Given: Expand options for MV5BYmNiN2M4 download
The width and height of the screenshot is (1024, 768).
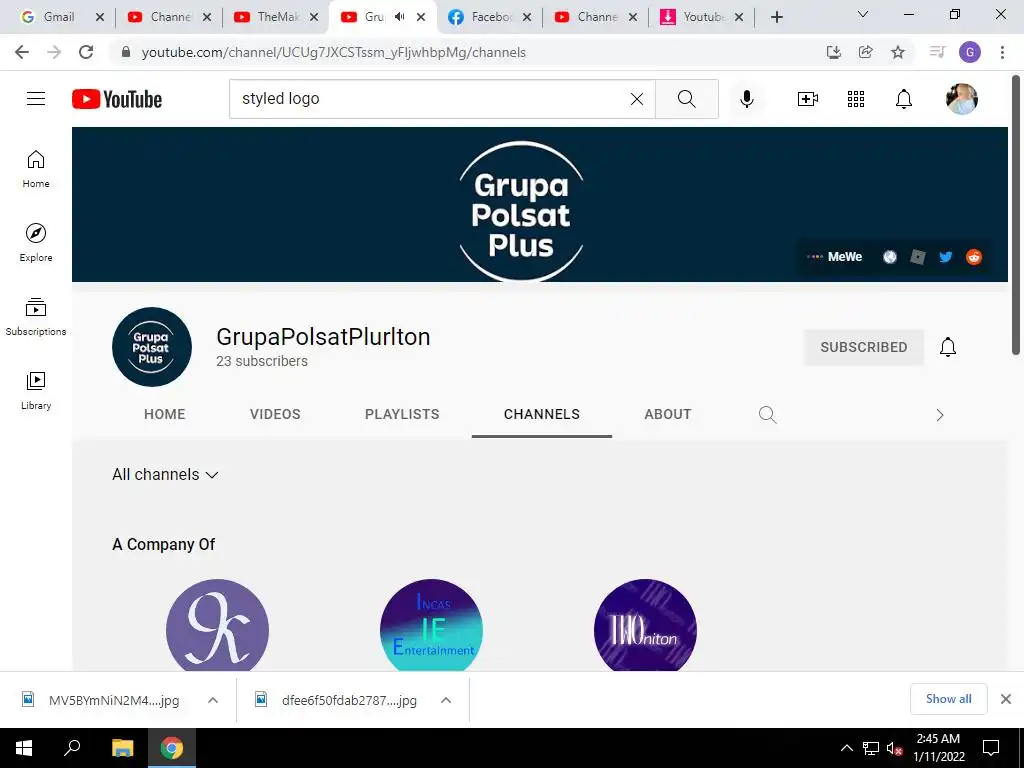Looking at the screenshot, I should coord(212,700).
